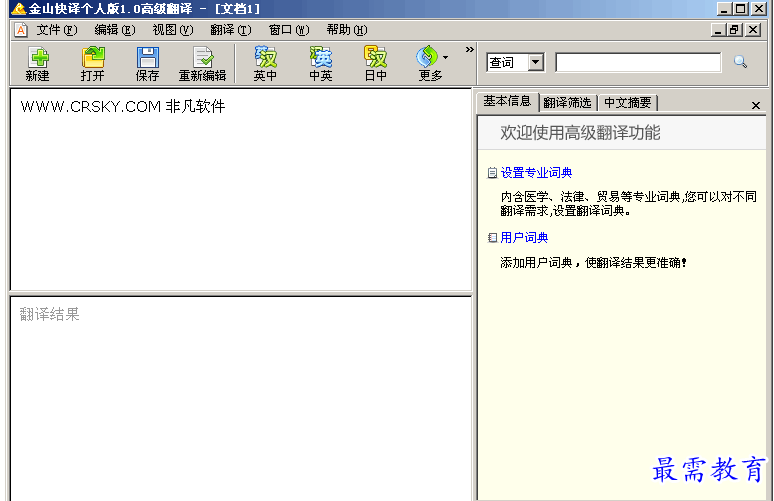The image size is (774, 501).
Task: Click the Save (保存) disk icon
Action: pyautogui.click(x=148, y=58)
